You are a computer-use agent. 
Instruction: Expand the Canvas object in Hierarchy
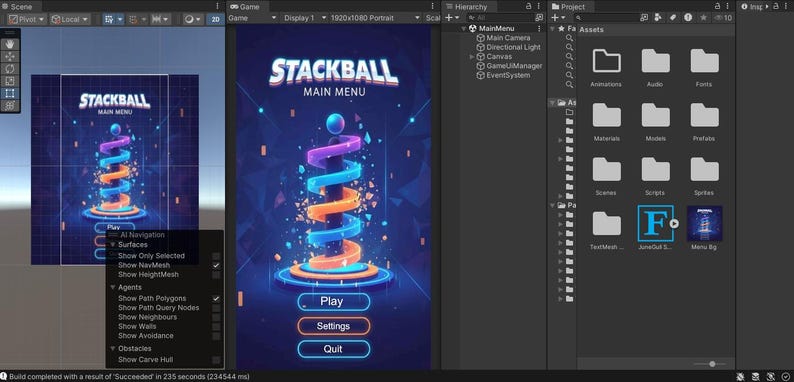point(472,57)
